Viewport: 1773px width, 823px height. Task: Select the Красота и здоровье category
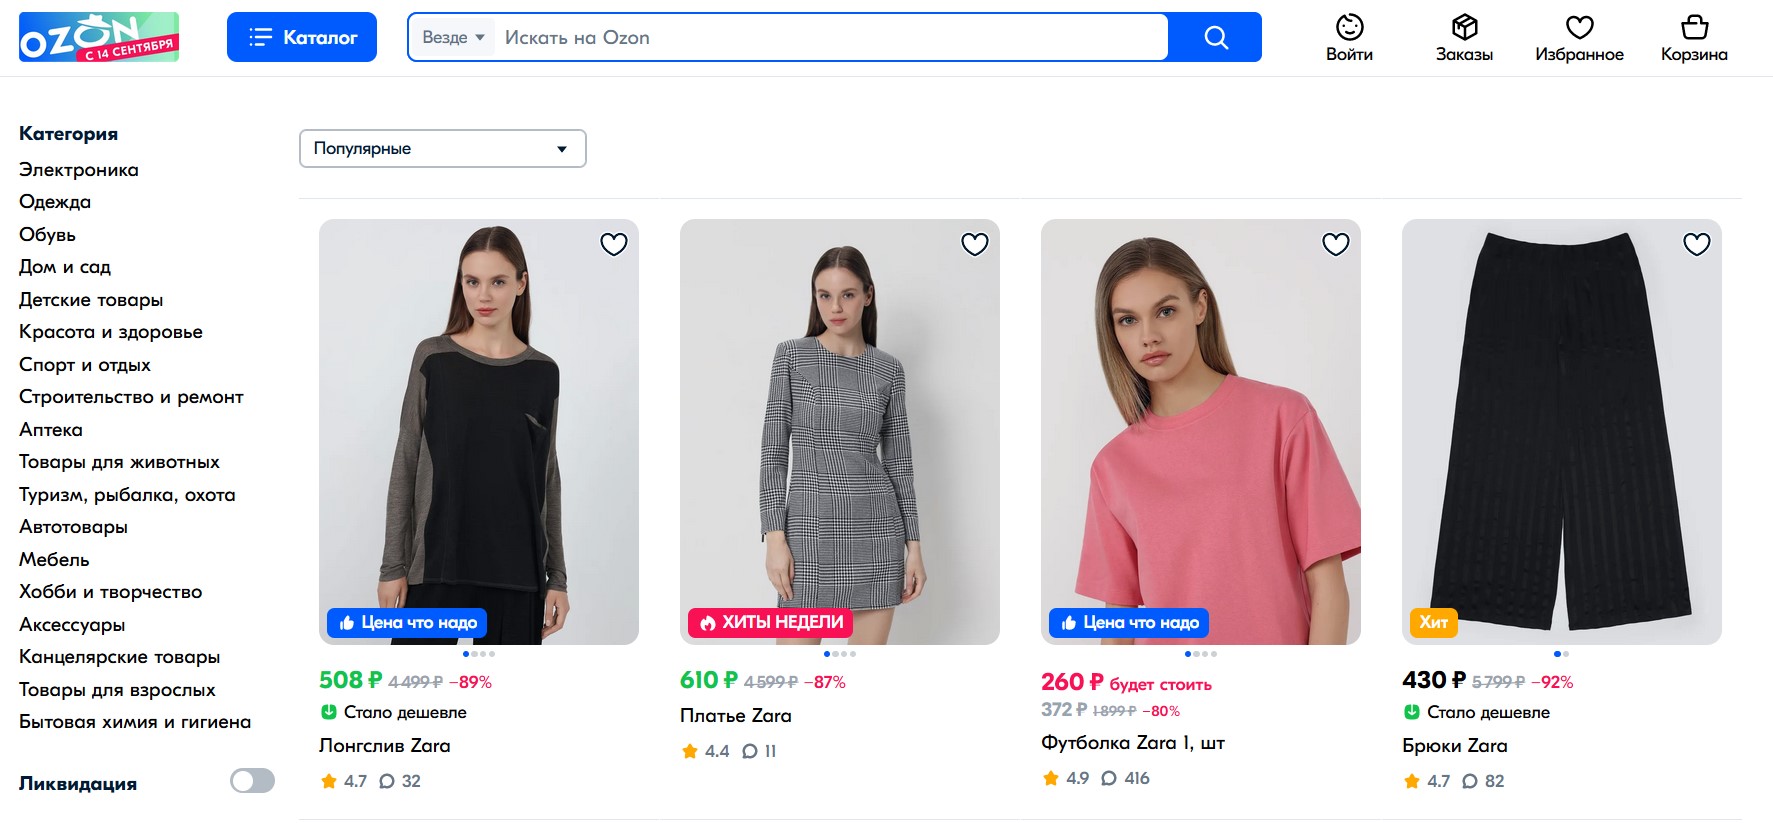pos(111,332)
